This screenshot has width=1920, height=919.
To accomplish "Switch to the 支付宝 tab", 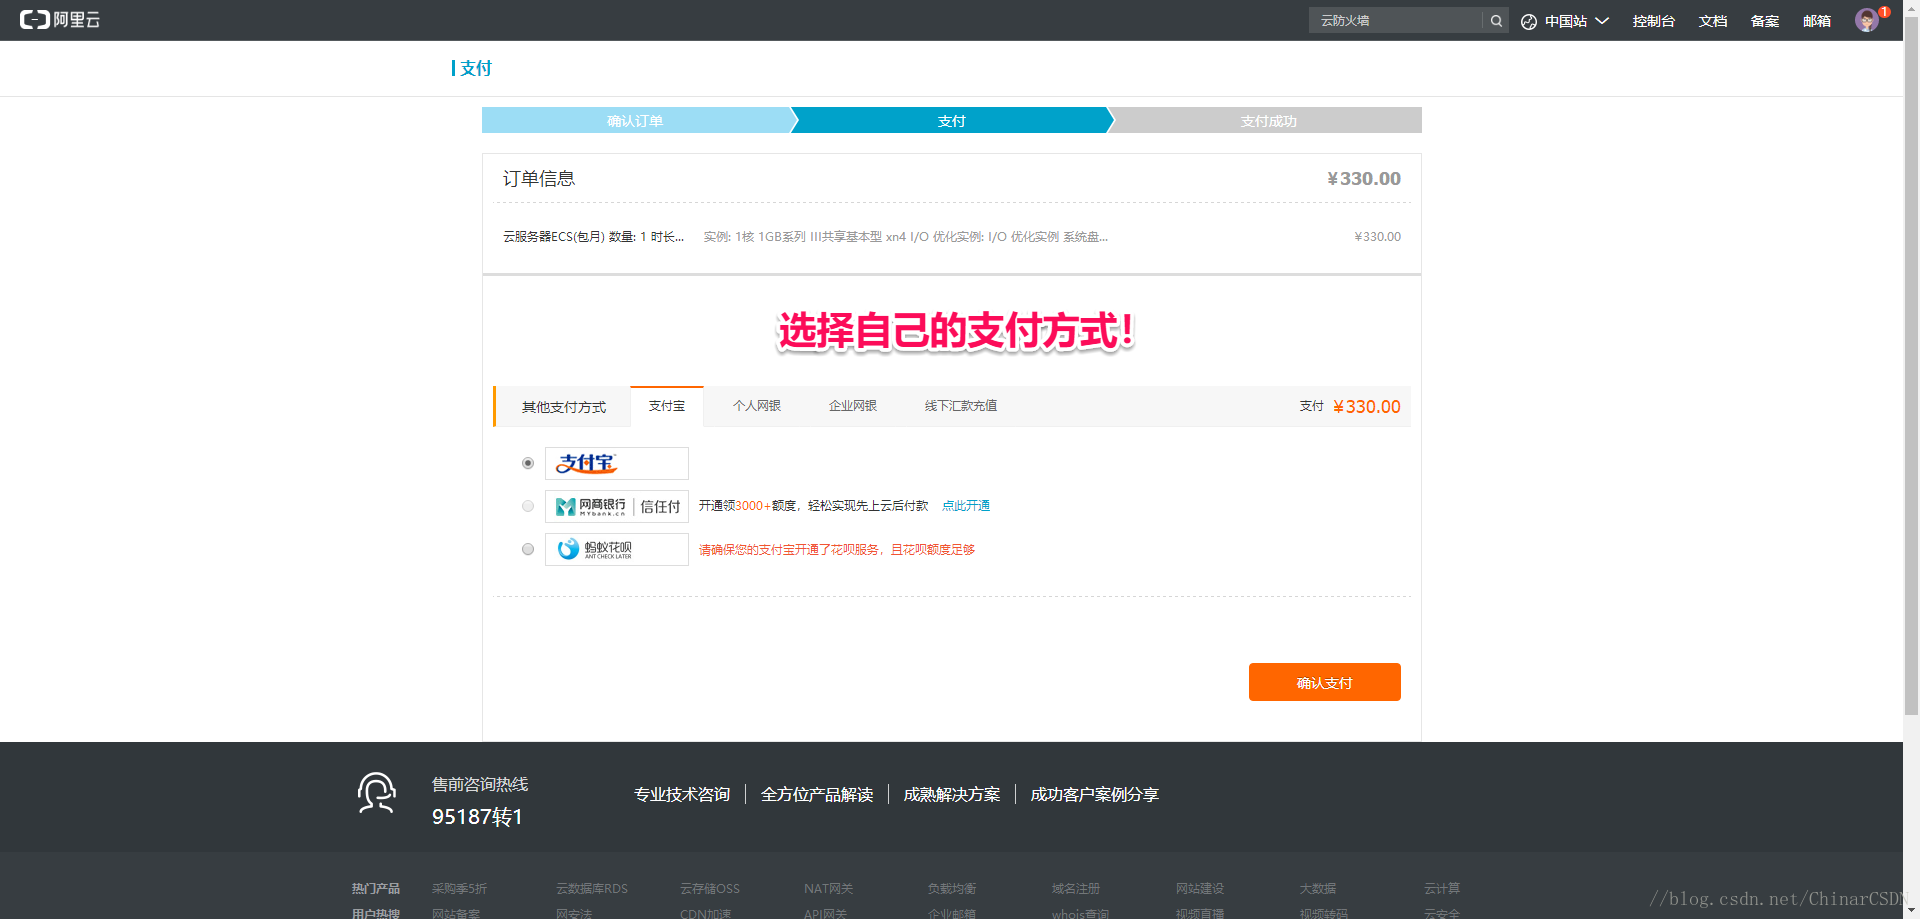I will tap(667, 406).
